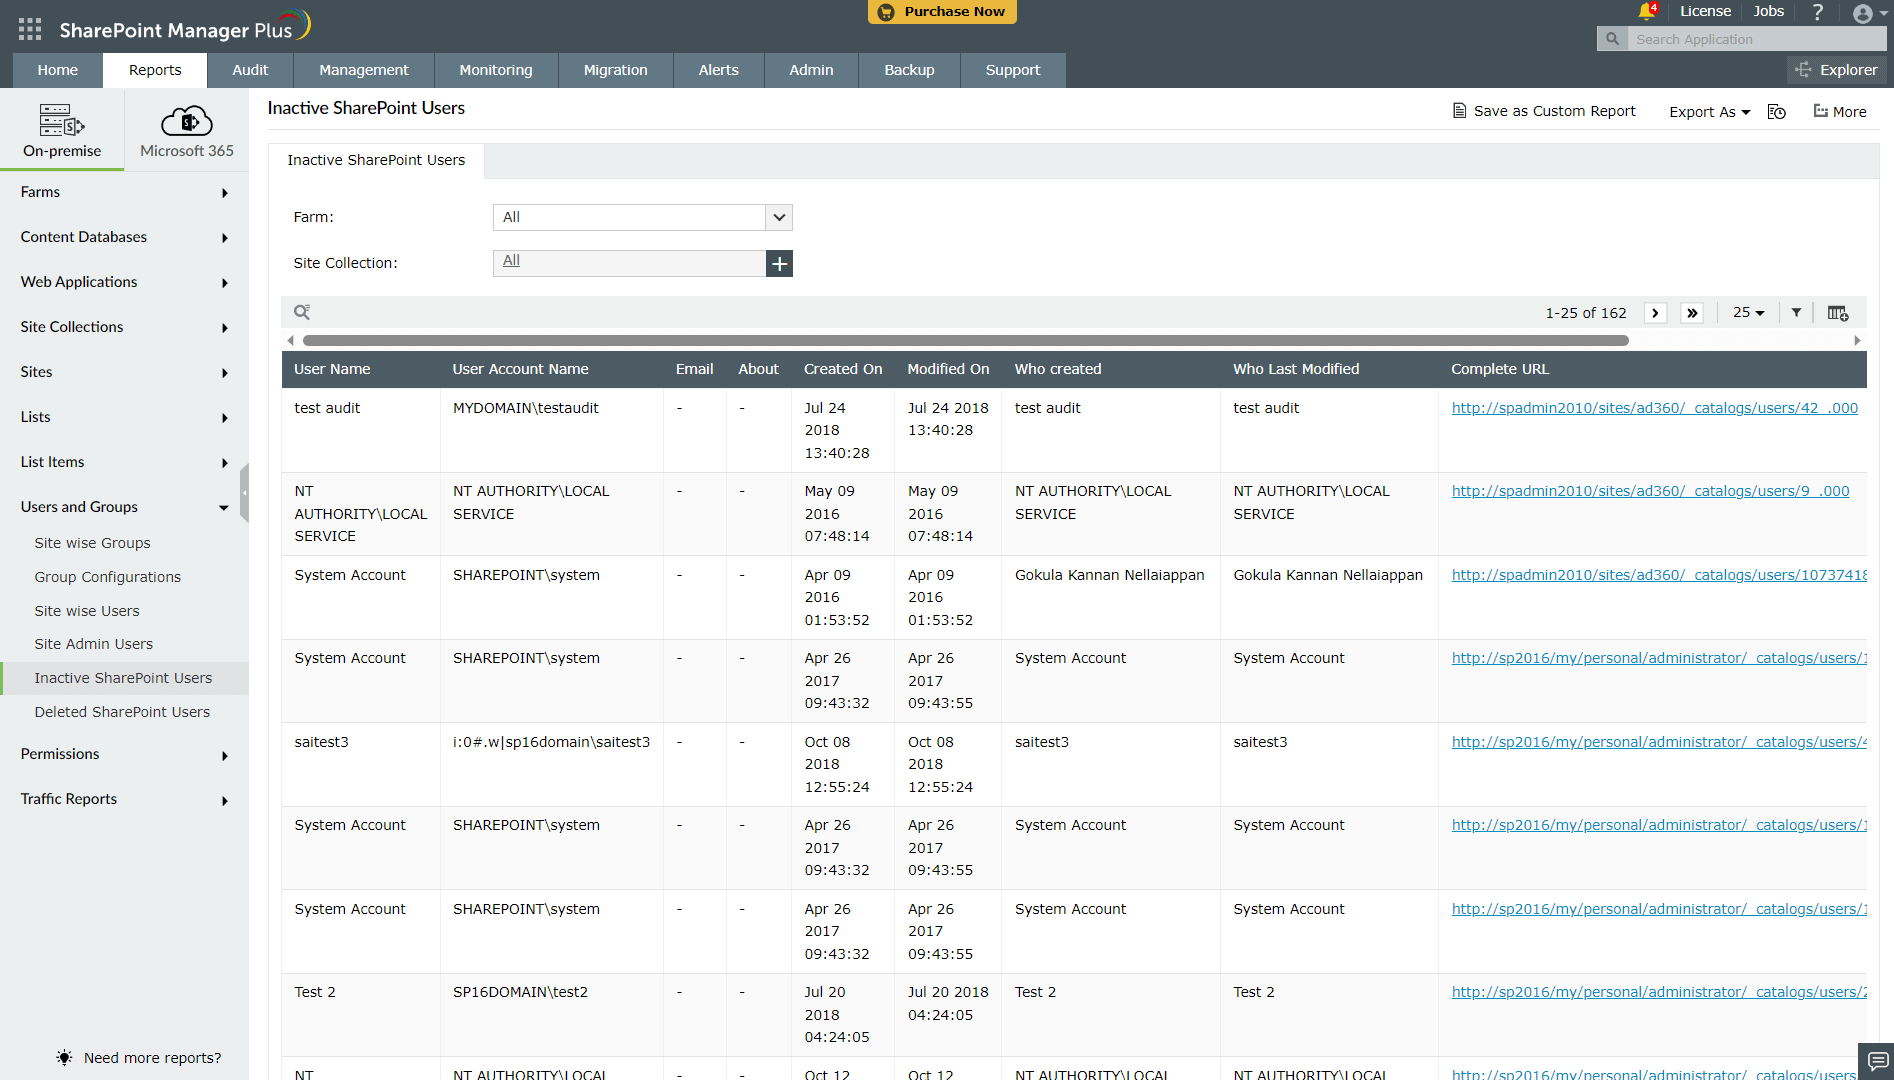Open the add/remove columns icon

pyautogui.click(x=1838, y=313)
